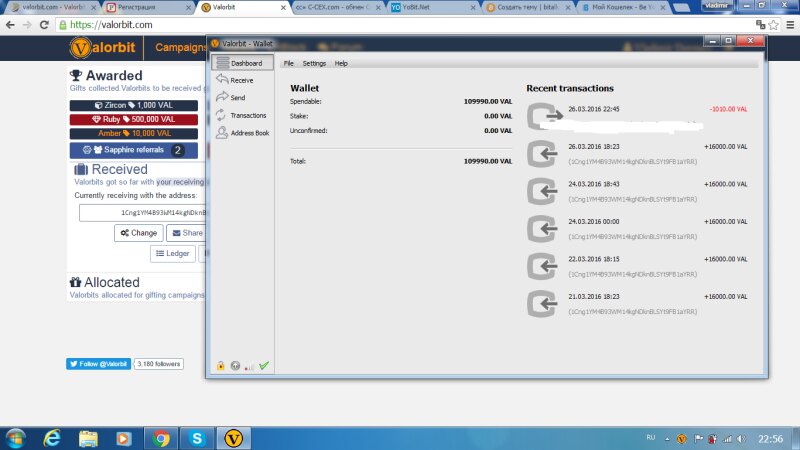Click the green sync checkmark icon
800x450 pixels.
pyautogui.click(x=264, y=366)
